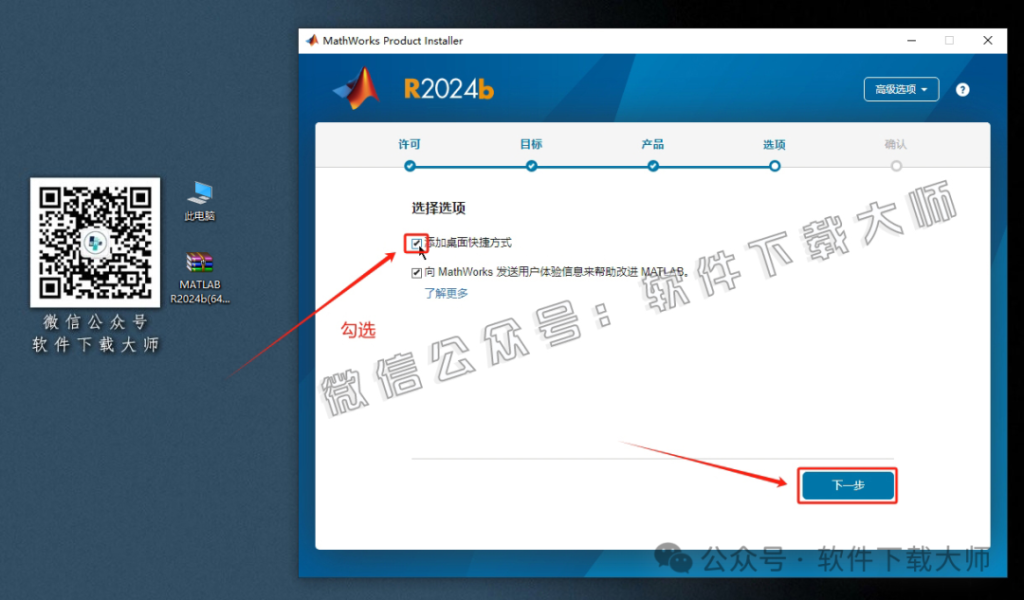Disable sending user experience info to MathWorks
The width and height of the screenshot is (1024, 600).
point(416,272)
